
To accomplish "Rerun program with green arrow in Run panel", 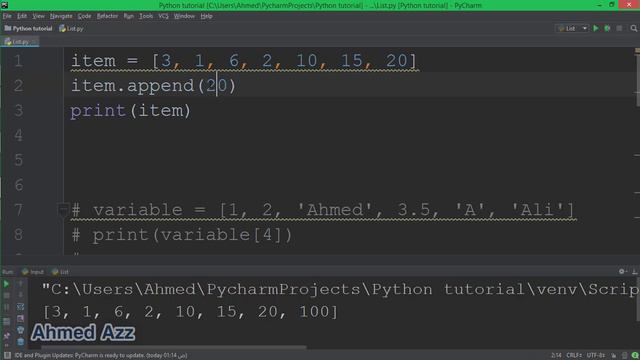I will click(x=6, y=284).
